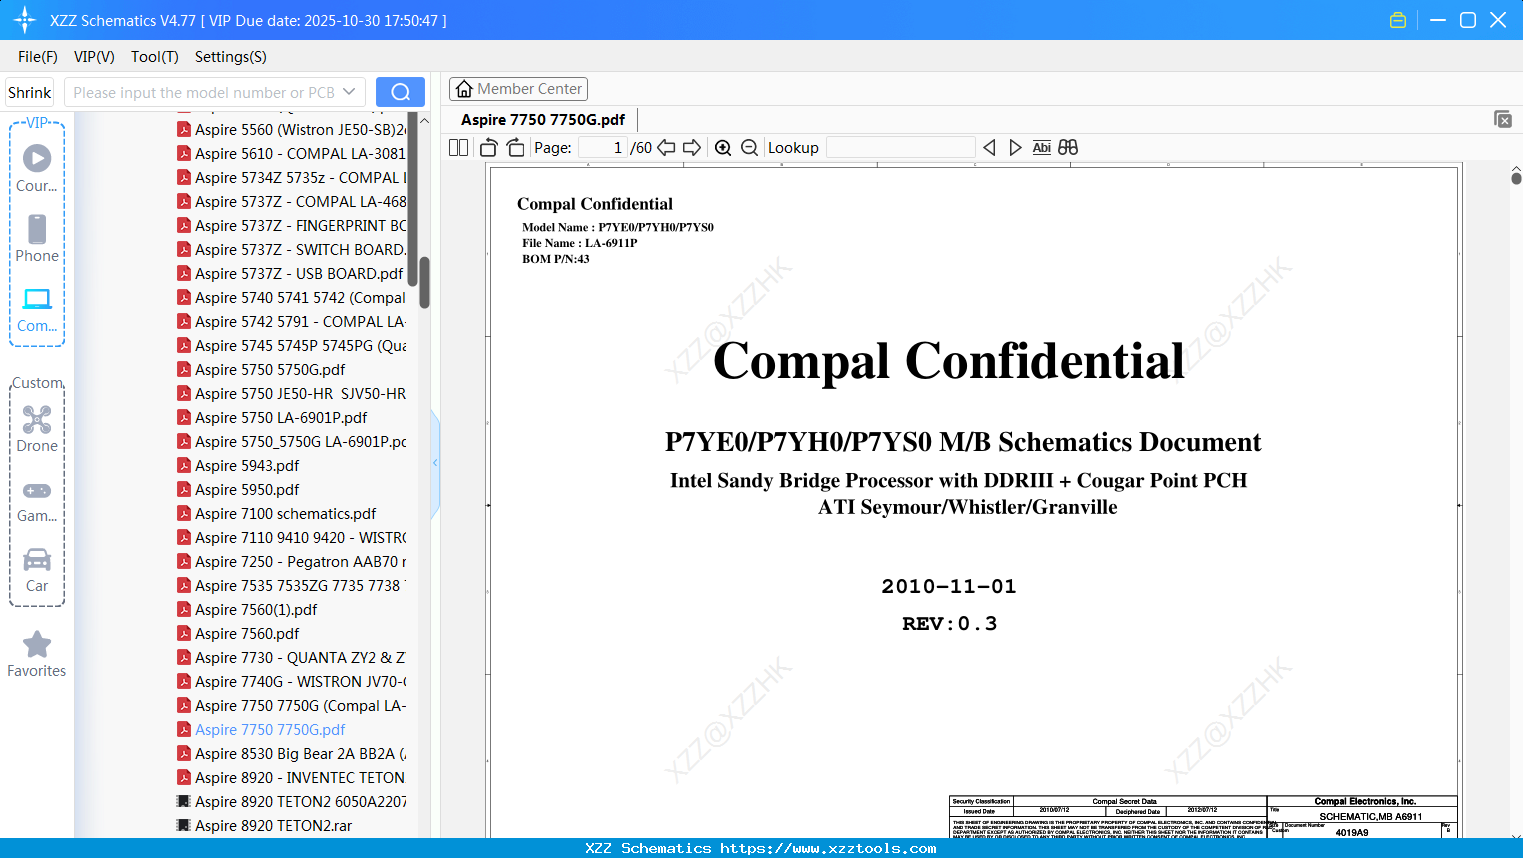Expand the model number dropdown arrow
This screenshot has height=858, width=1523.
click(x=349, y=92)
